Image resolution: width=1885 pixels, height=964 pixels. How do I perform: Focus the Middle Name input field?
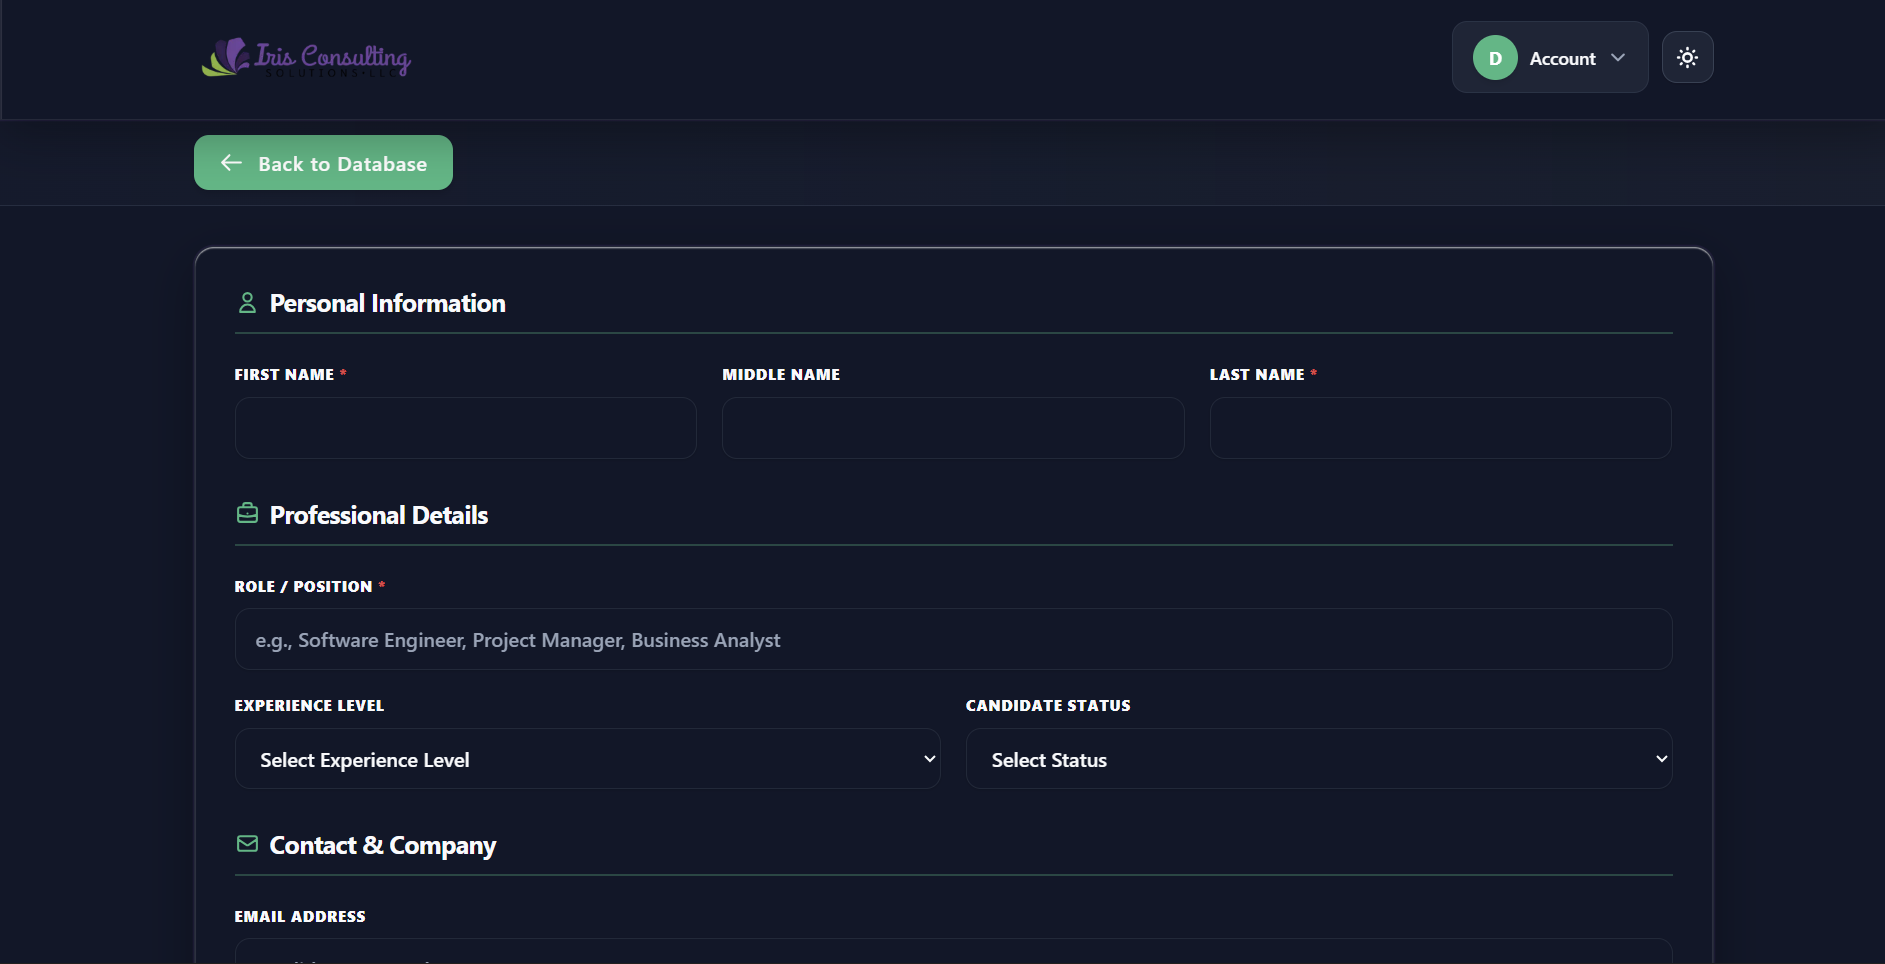click(x=952, y=428)
